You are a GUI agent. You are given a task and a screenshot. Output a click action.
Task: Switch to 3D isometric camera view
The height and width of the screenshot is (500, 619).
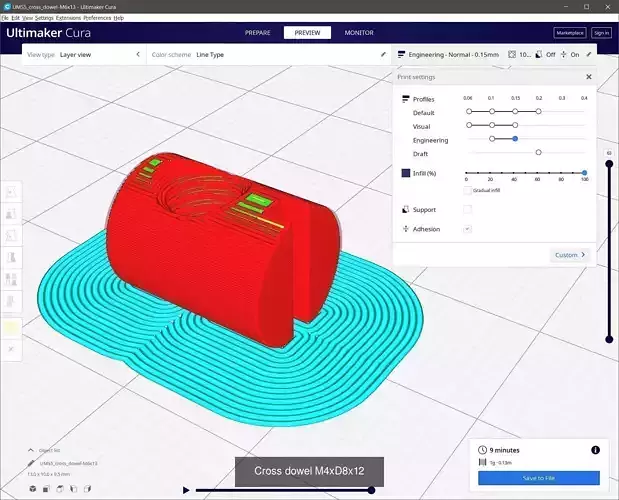tap(33, 489)
